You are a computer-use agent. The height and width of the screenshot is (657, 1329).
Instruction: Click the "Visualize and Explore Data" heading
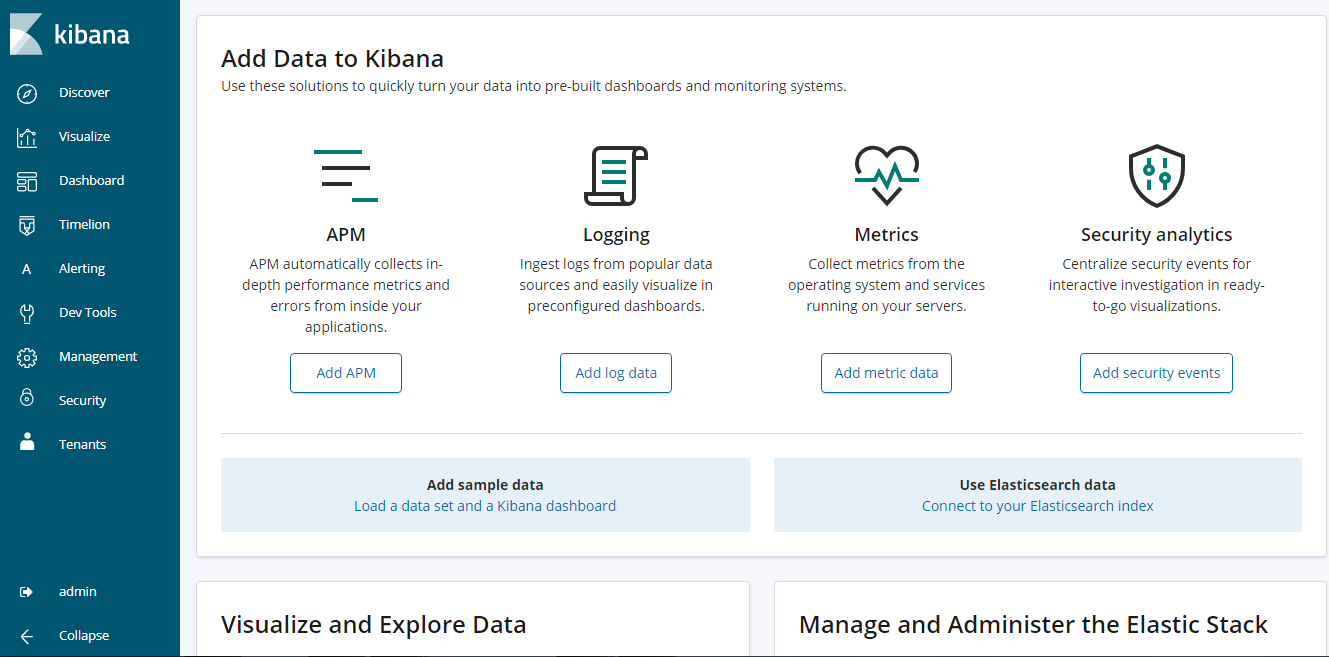[373, 625]
